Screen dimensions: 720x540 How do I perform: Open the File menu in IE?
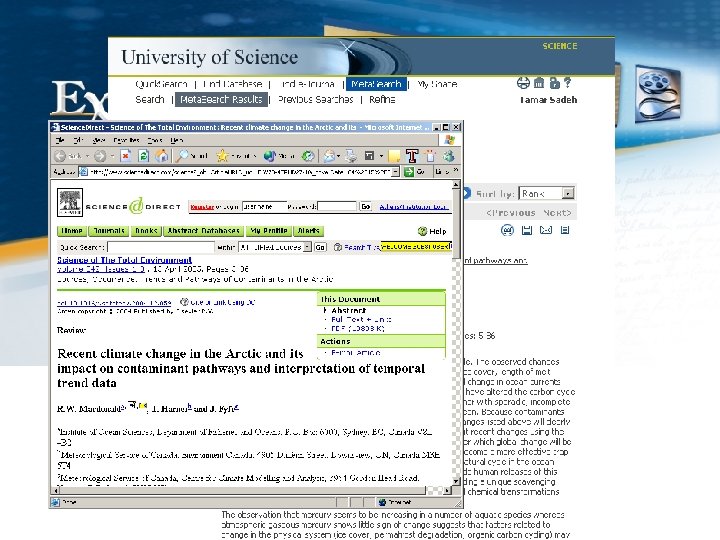[60, 140]
